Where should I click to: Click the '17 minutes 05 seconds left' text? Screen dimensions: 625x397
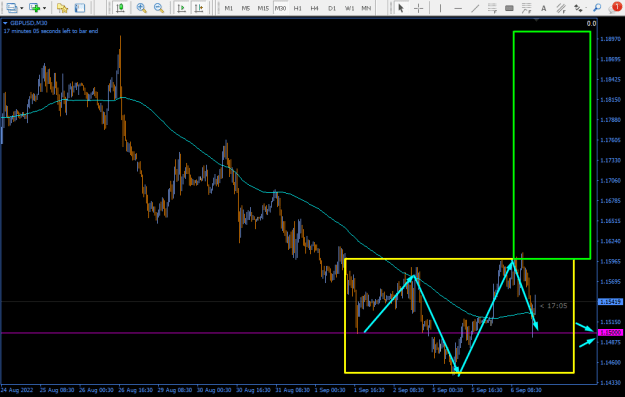tap(51, 31)
